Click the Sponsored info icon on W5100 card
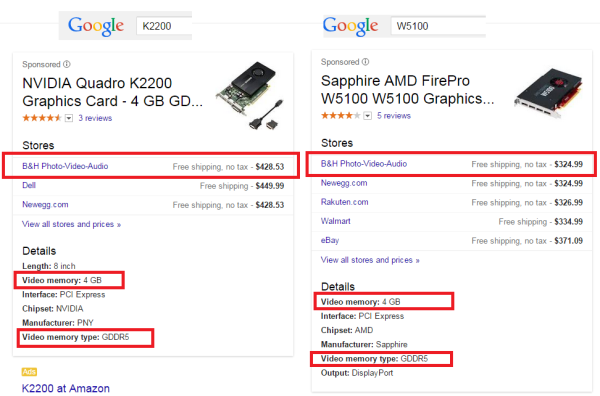This screenshot has height=396, width=600. (x=365, y=62)
